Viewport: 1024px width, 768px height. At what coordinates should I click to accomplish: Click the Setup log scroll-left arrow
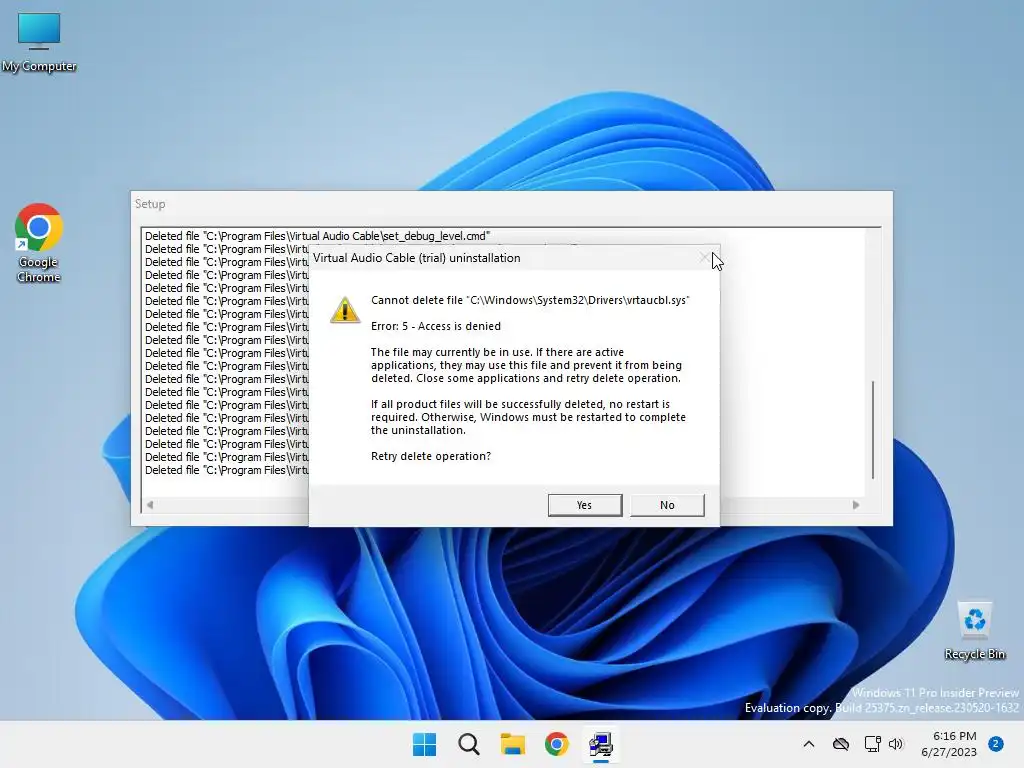tap(150, 504)
